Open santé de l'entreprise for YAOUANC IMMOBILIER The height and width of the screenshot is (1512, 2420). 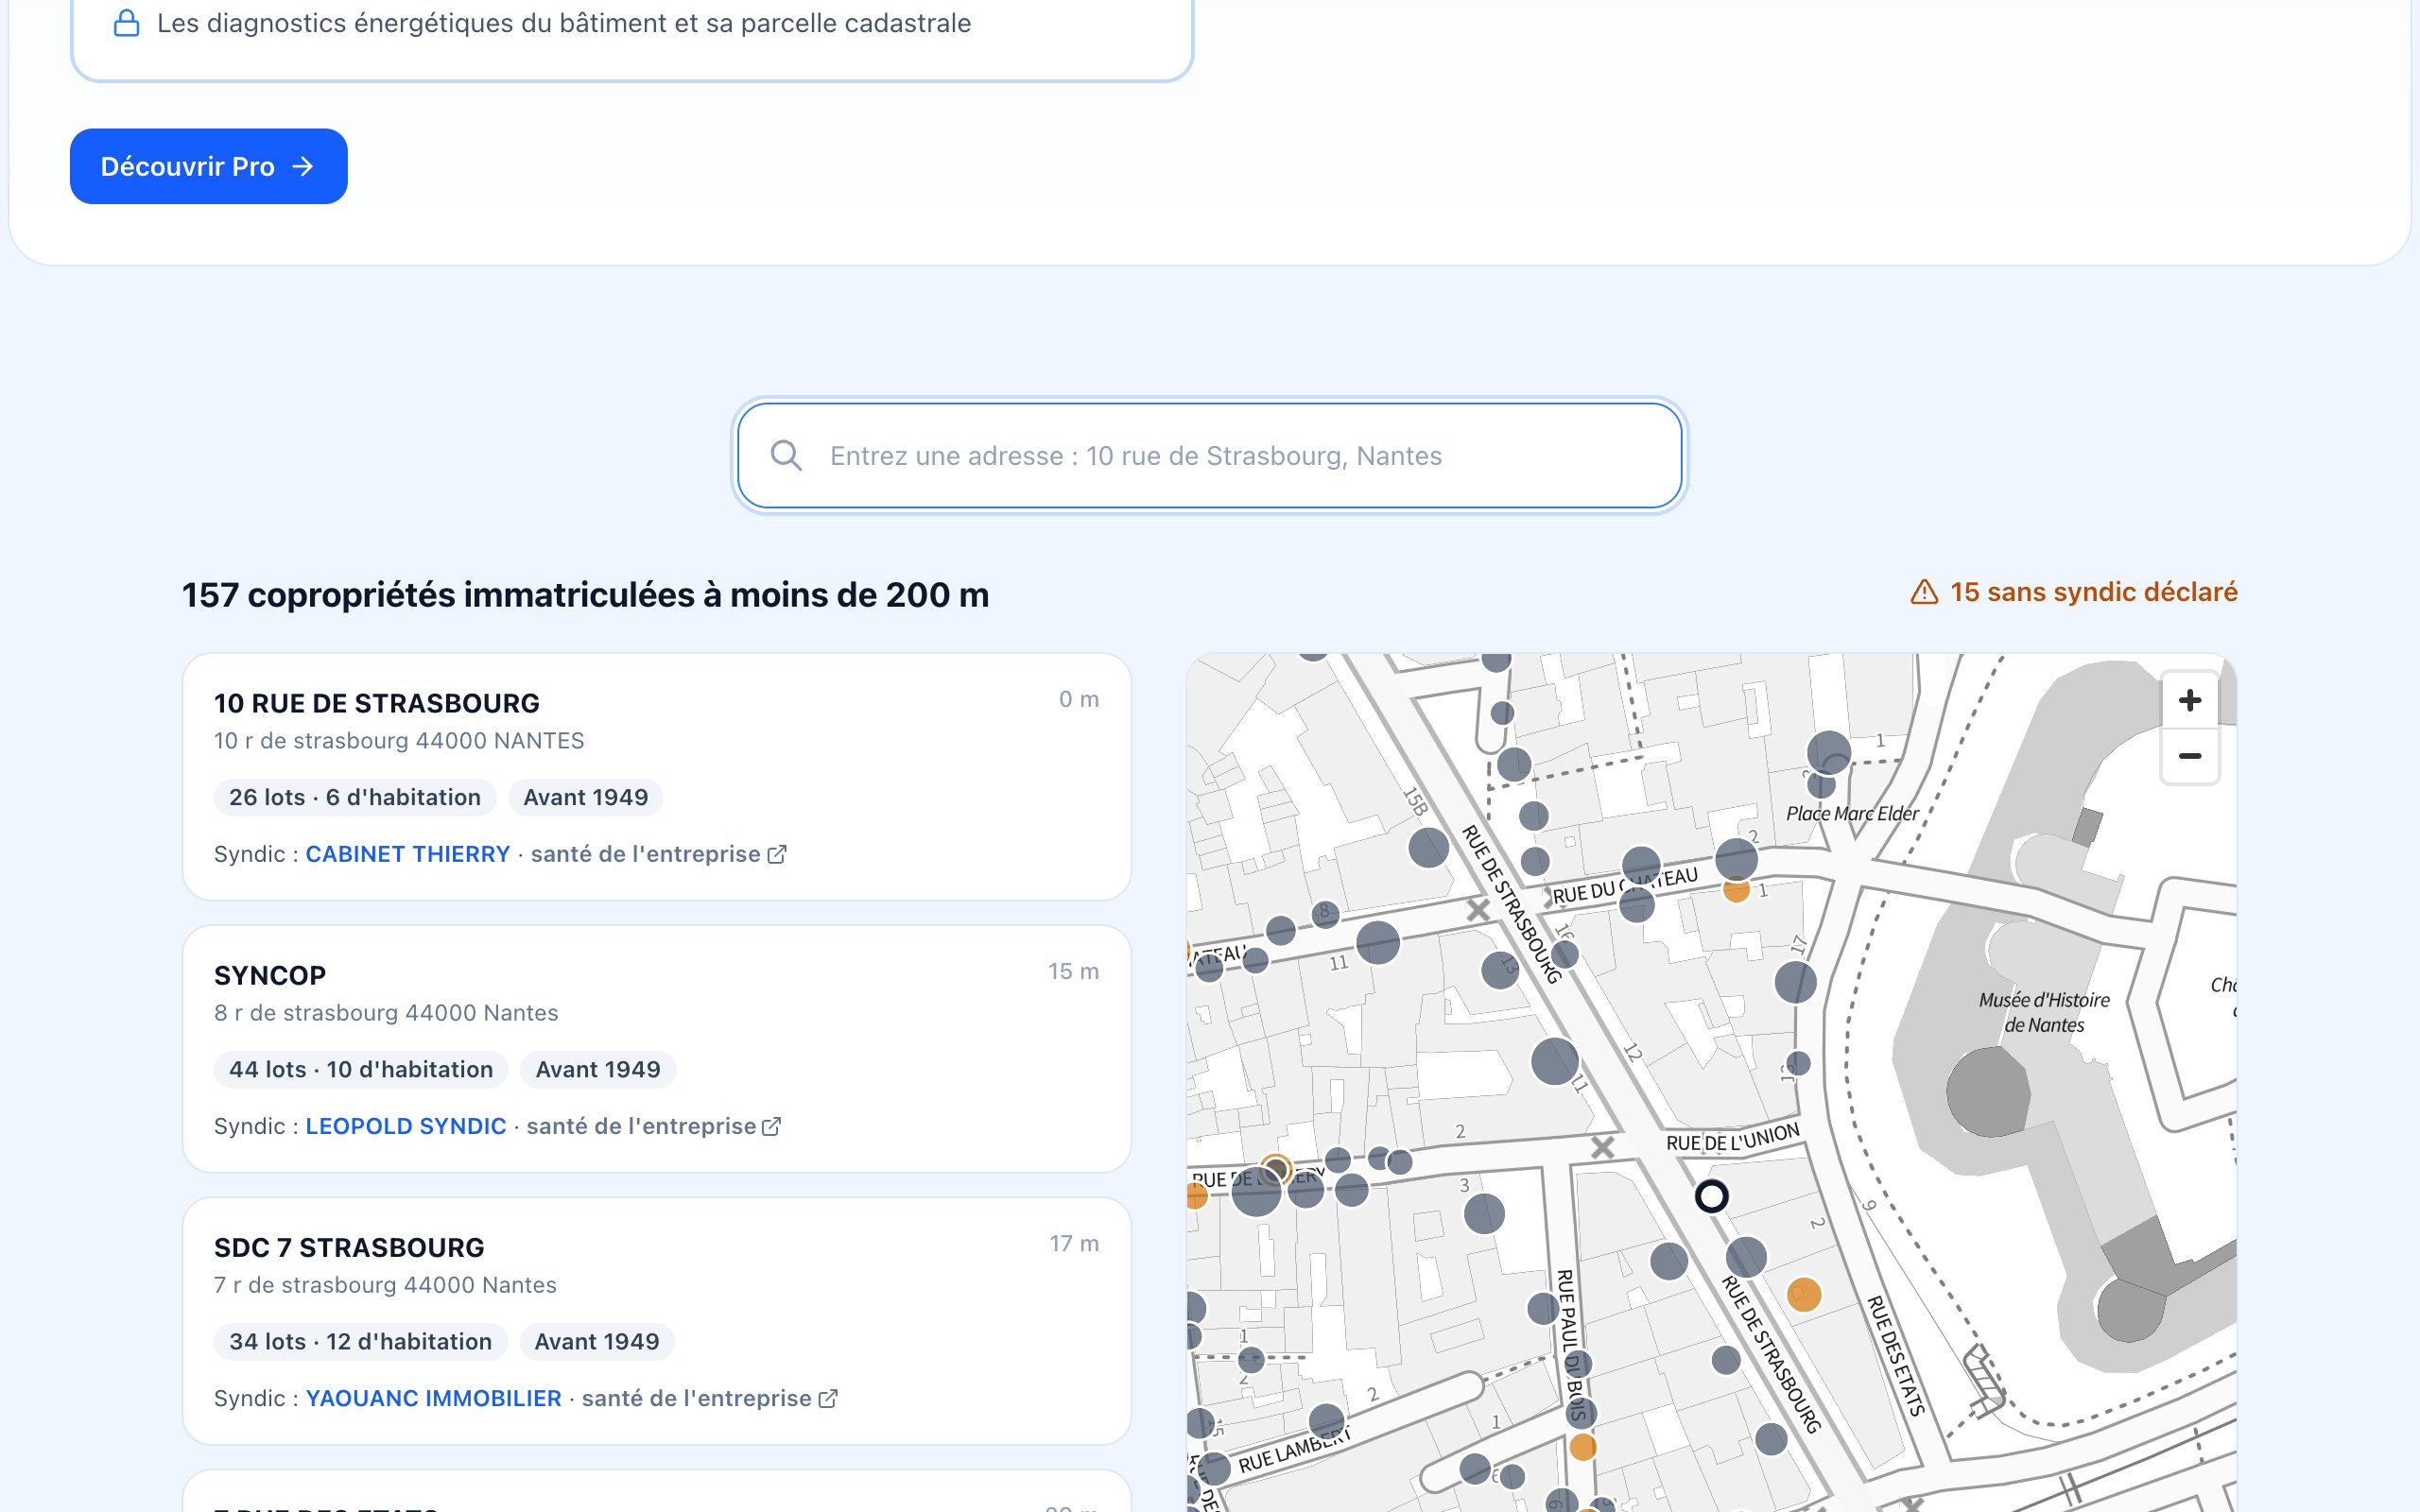[709, 1398]
